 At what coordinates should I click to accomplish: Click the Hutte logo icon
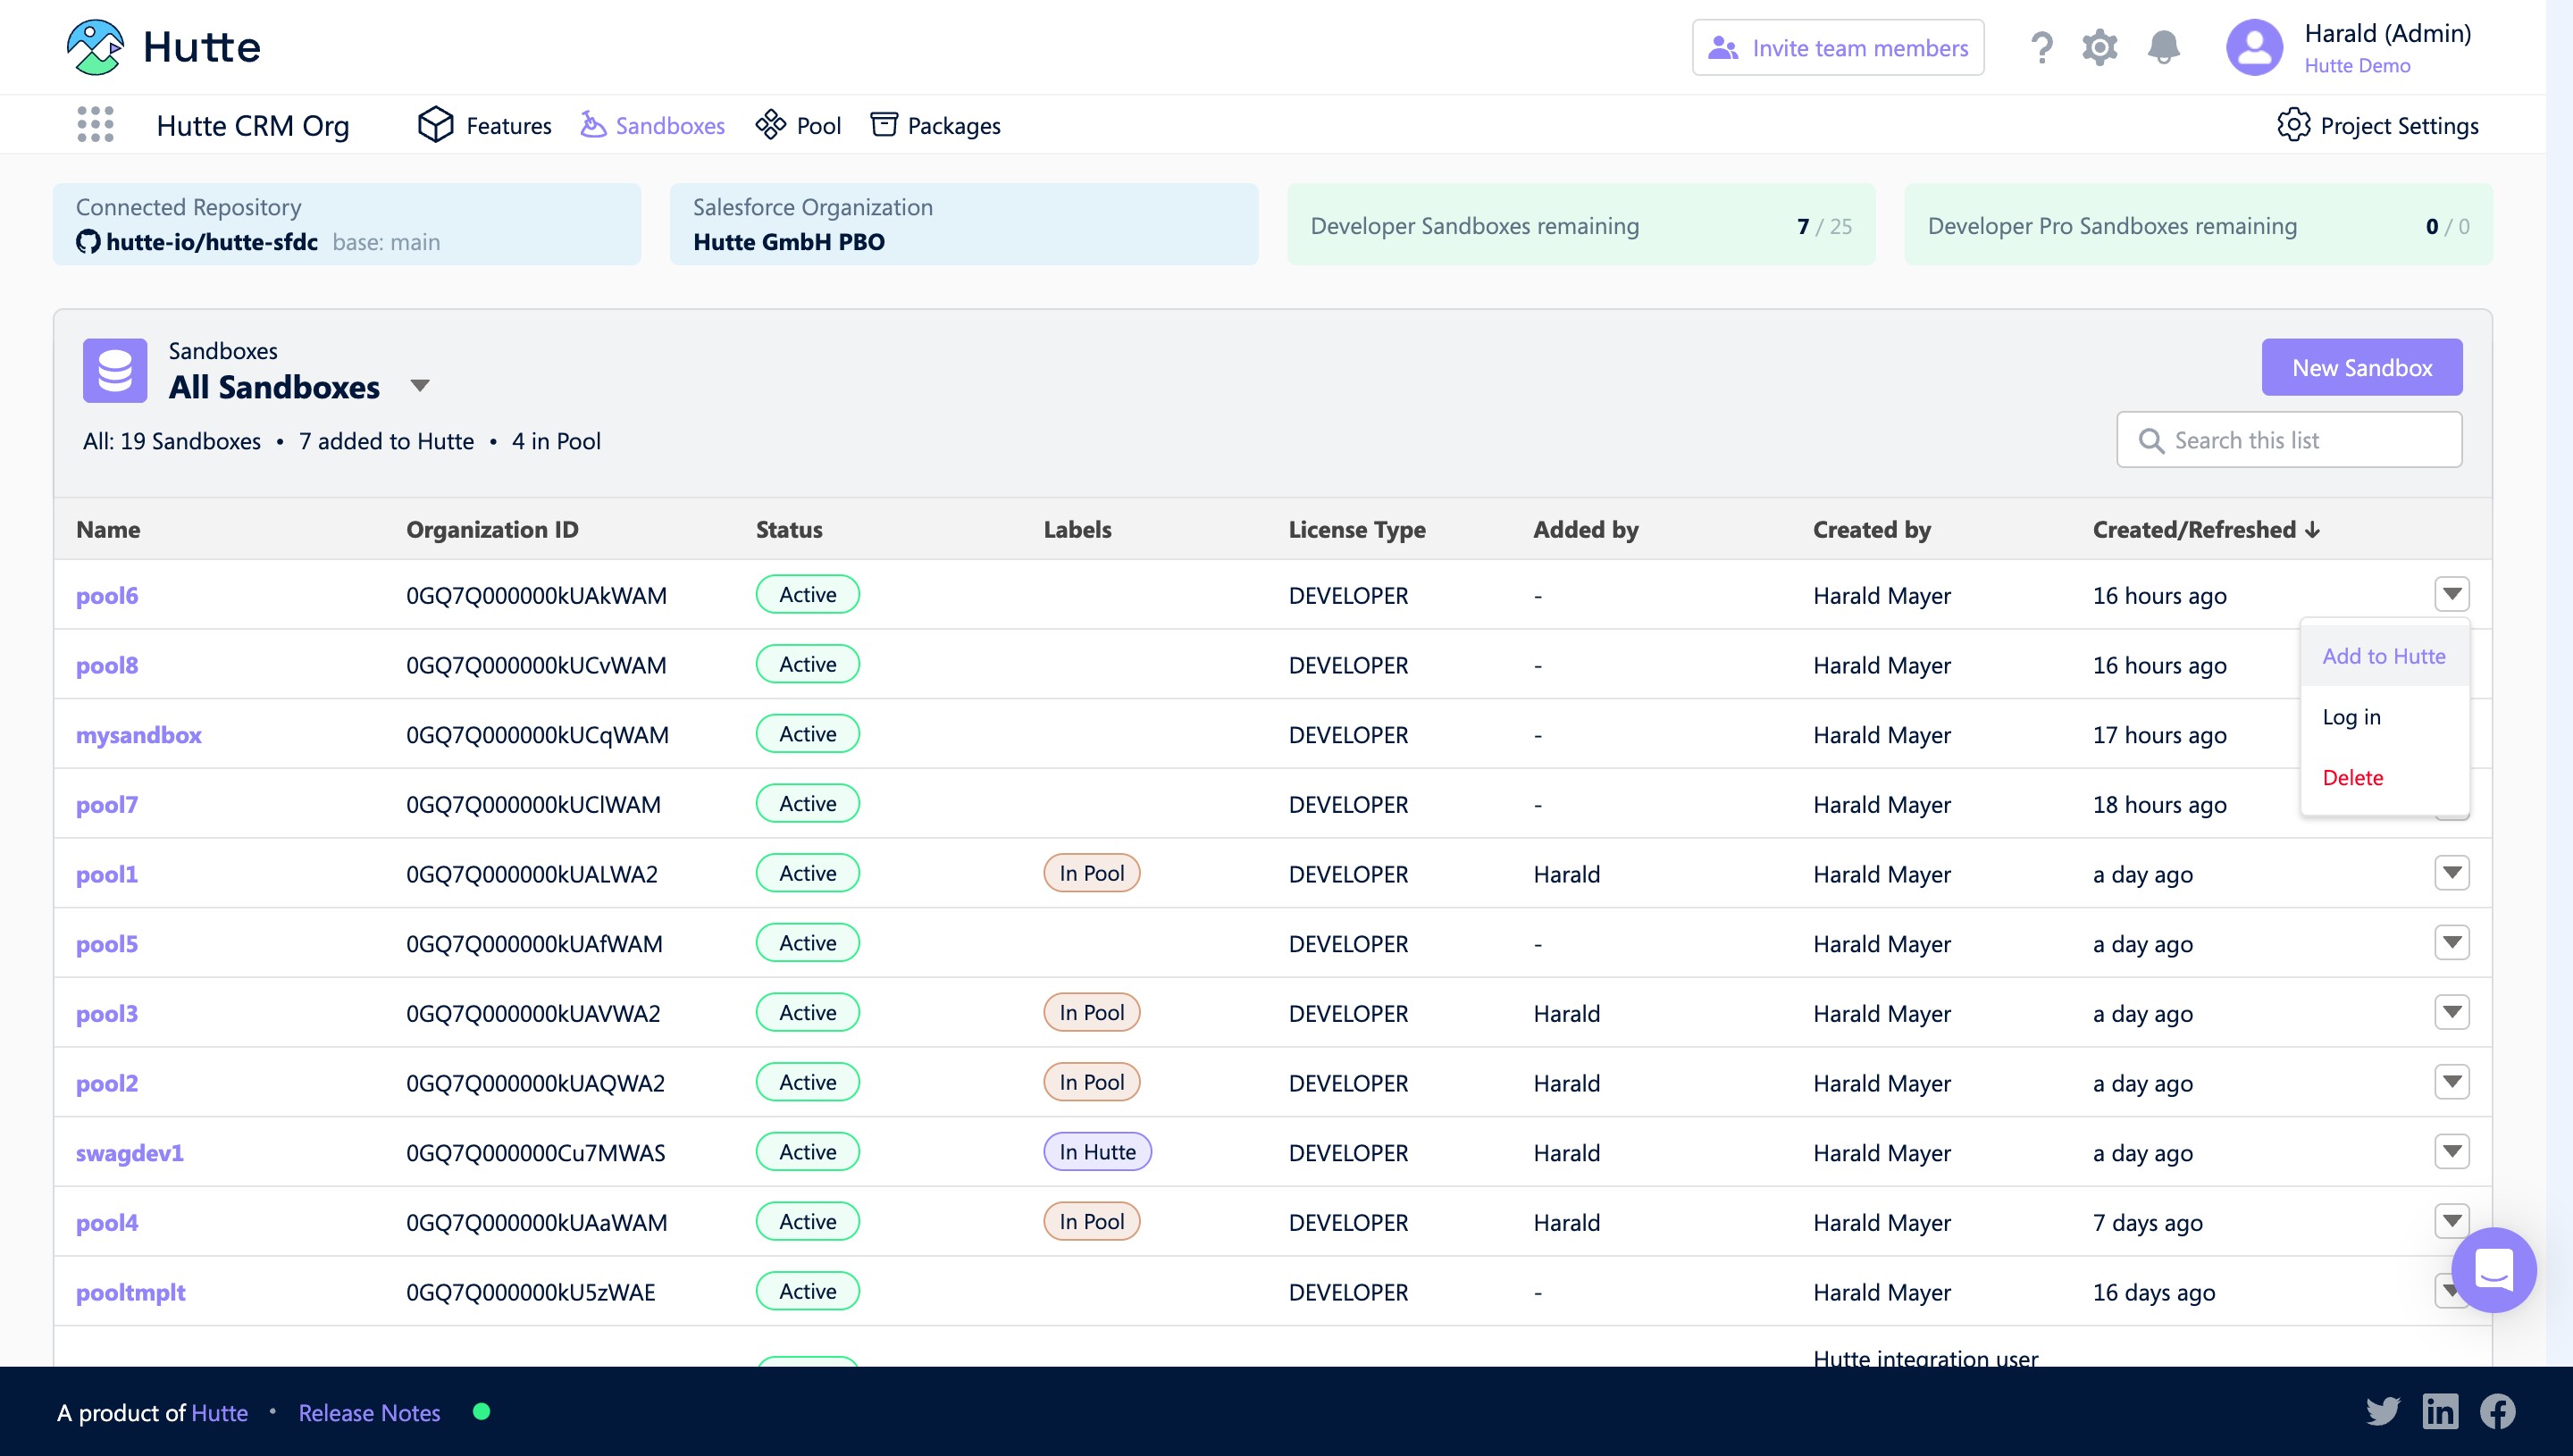95,47
